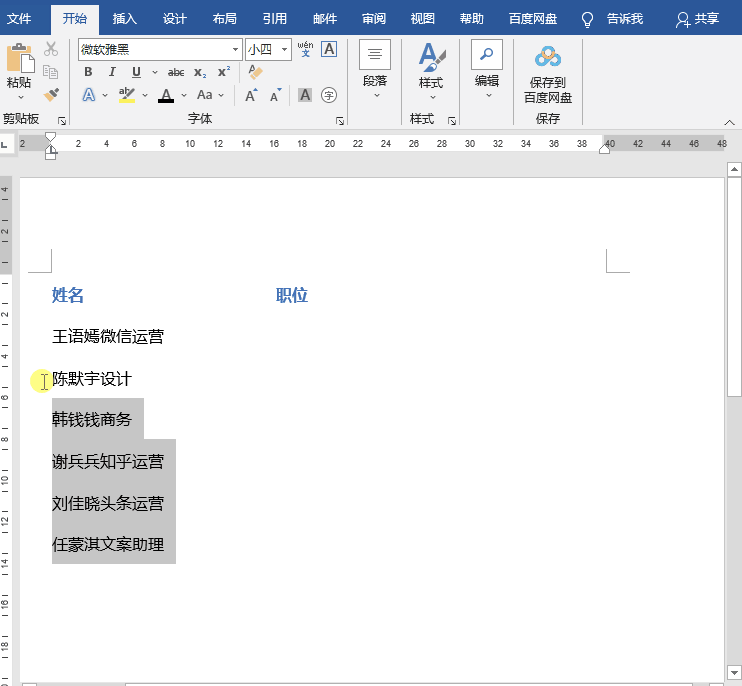Open the font name dropdown 微软雅黑
Viewport: 742px width, 686px height.
pyautogui.click(x=236, y=49)
